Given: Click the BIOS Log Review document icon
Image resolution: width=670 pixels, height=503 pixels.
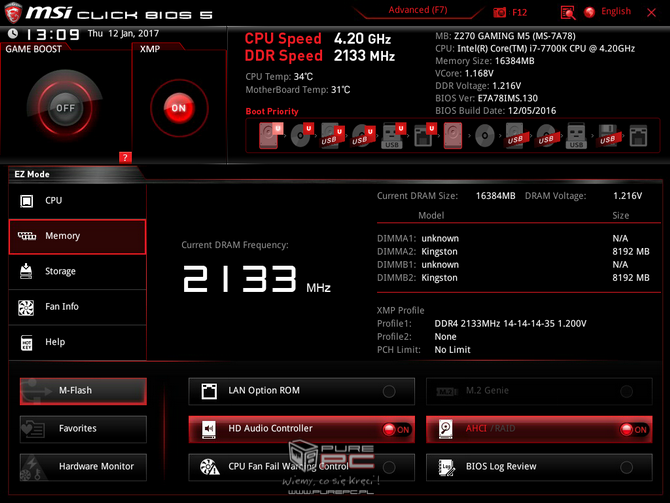Looking at the screenshot, I should point(447,467).
